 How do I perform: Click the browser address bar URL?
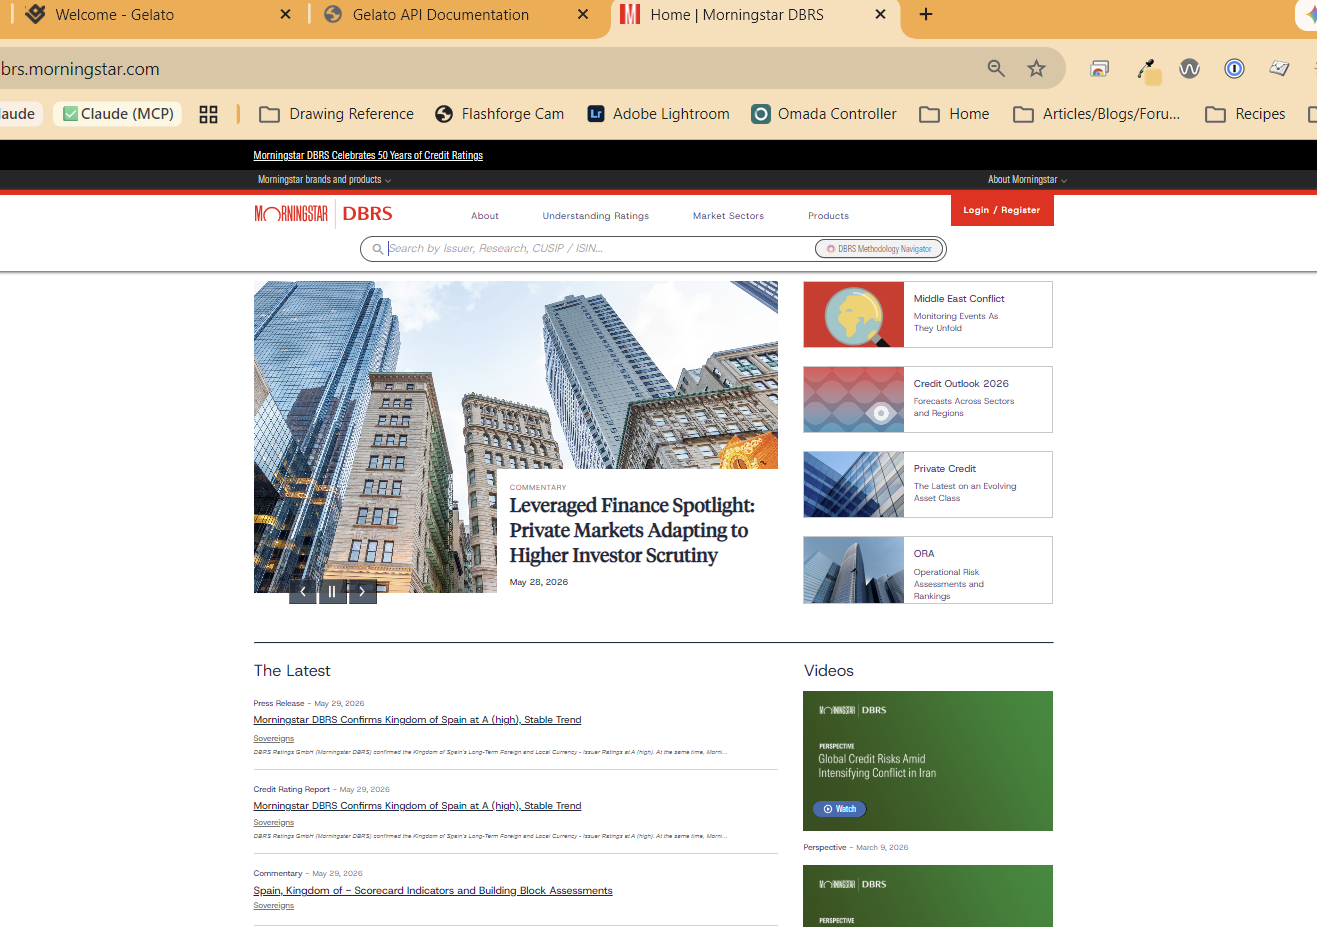pos(80,69)
